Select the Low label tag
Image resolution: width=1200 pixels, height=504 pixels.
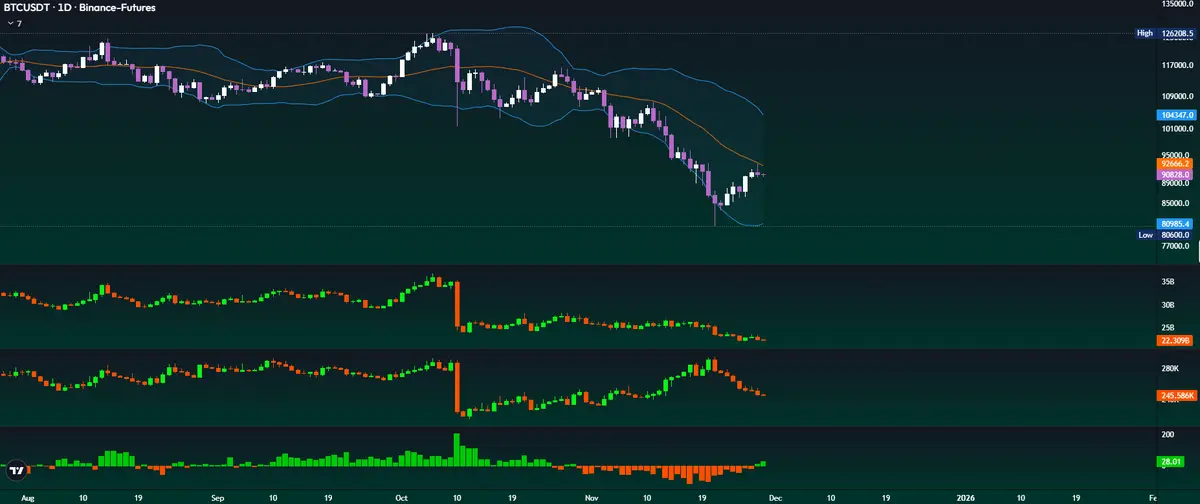1145,234
